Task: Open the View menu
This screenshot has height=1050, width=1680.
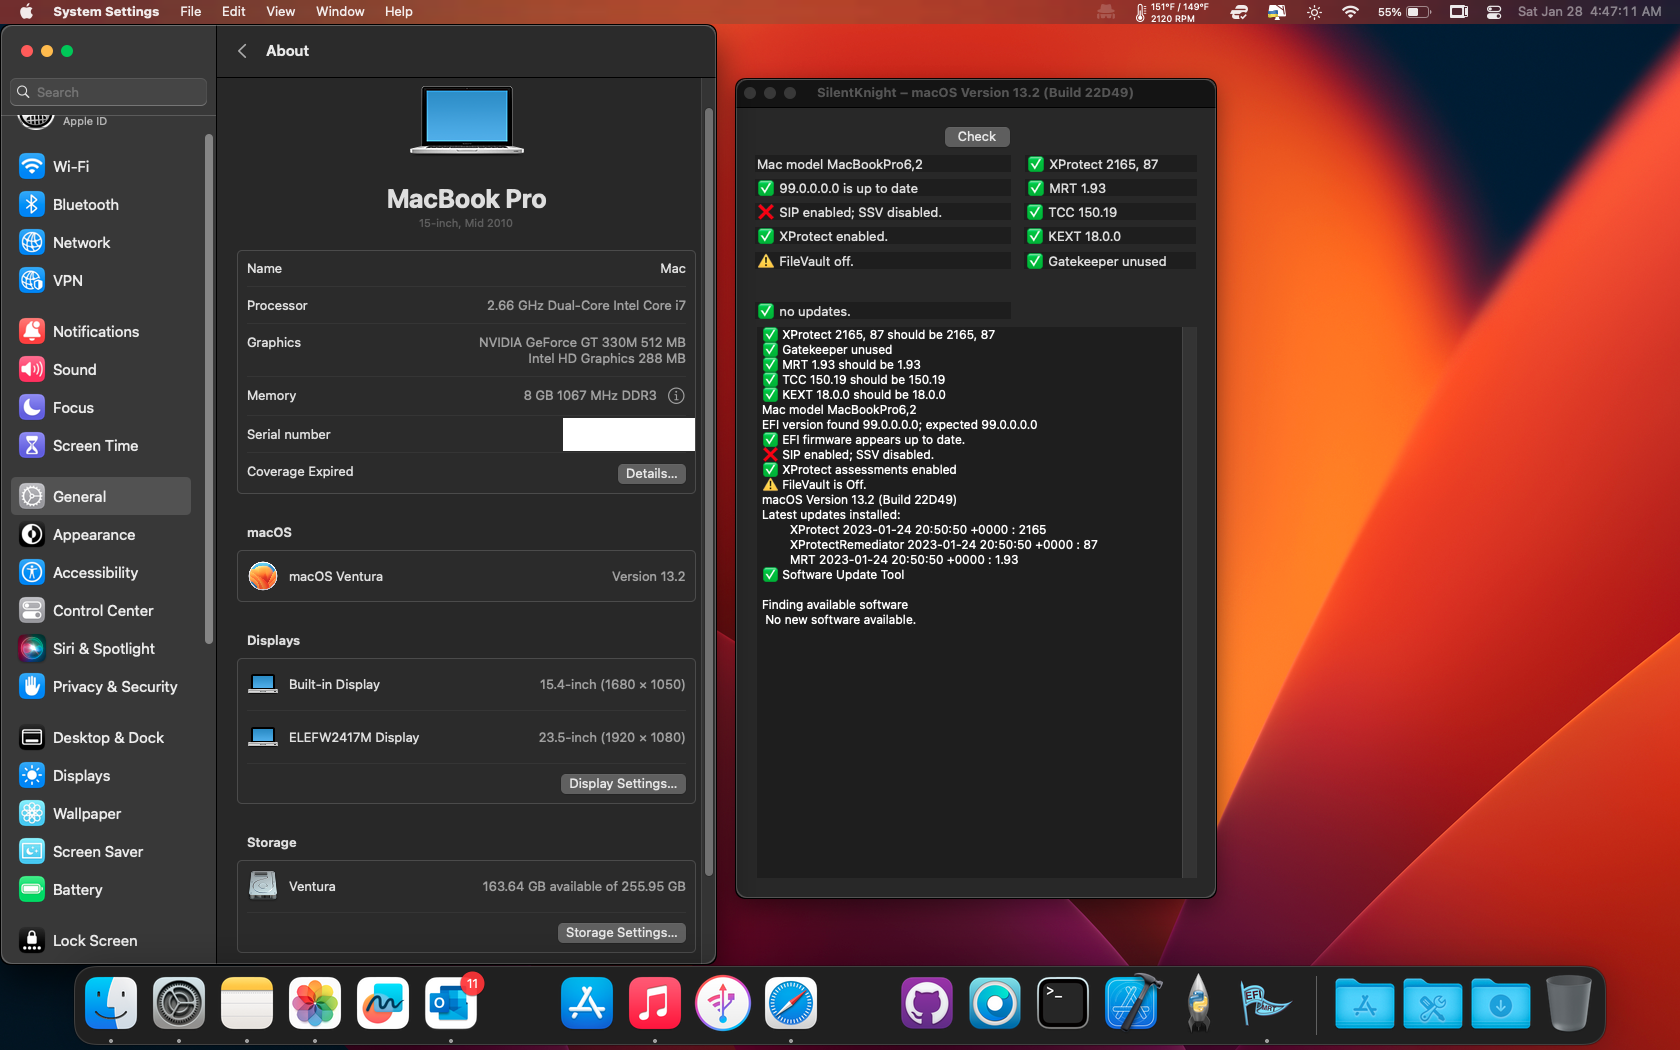Action: (280, 12)
